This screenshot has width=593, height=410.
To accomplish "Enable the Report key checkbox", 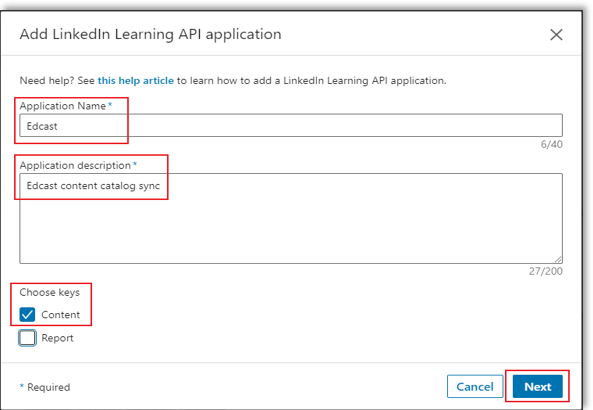I will click(27, 338).
